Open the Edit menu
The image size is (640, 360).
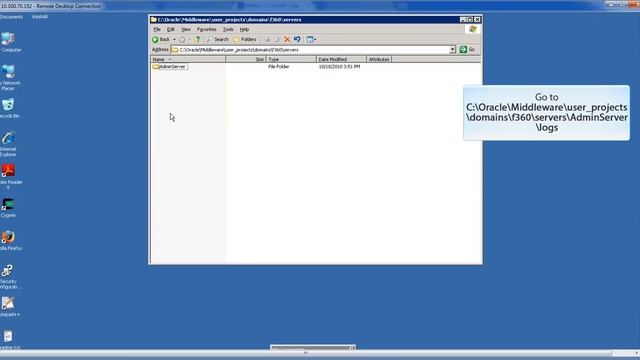171,29
